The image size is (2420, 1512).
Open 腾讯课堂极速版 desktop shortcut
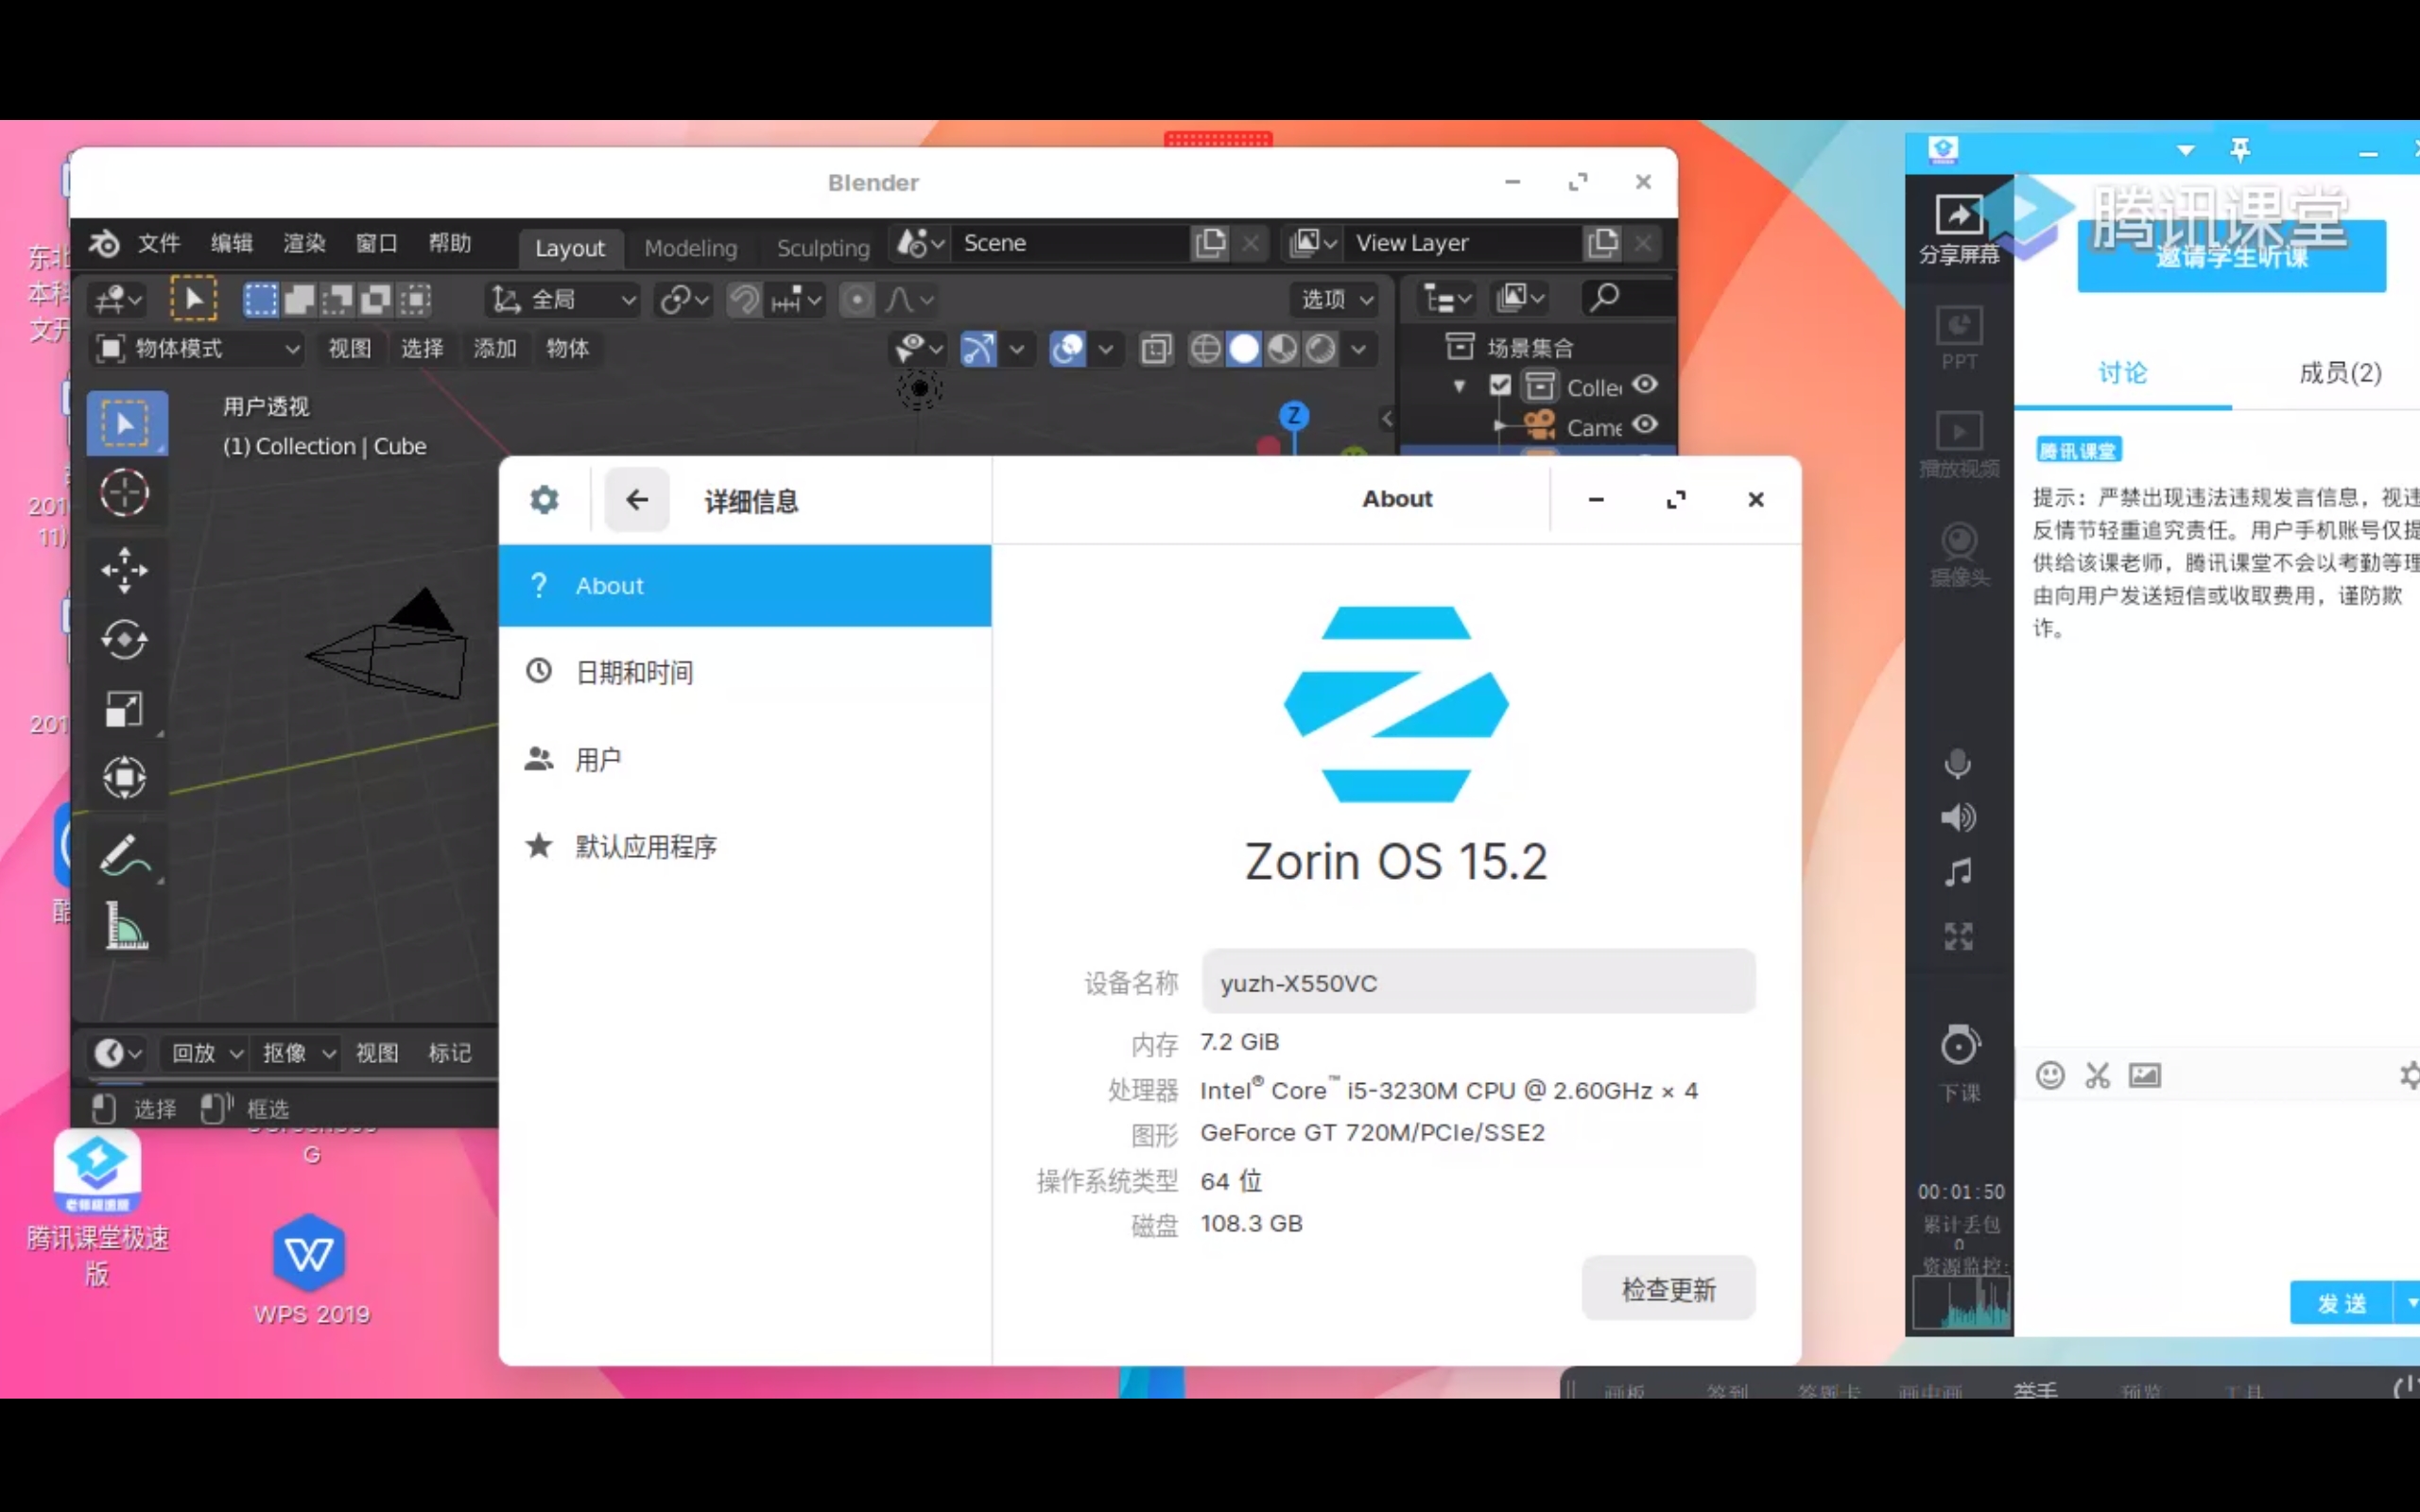pyautogui.click(x=97, y=1208)
